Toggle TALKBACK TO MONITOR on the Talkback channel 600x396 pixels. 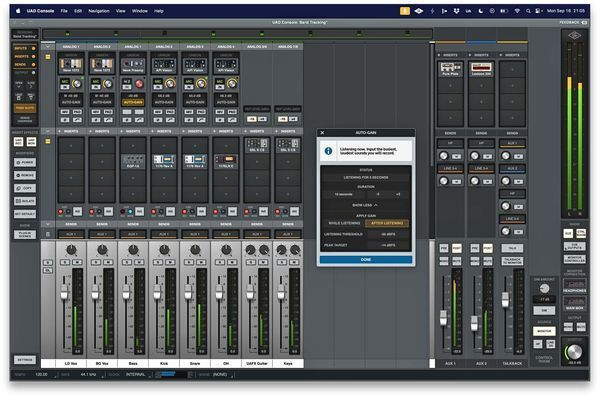click(512, 261)
